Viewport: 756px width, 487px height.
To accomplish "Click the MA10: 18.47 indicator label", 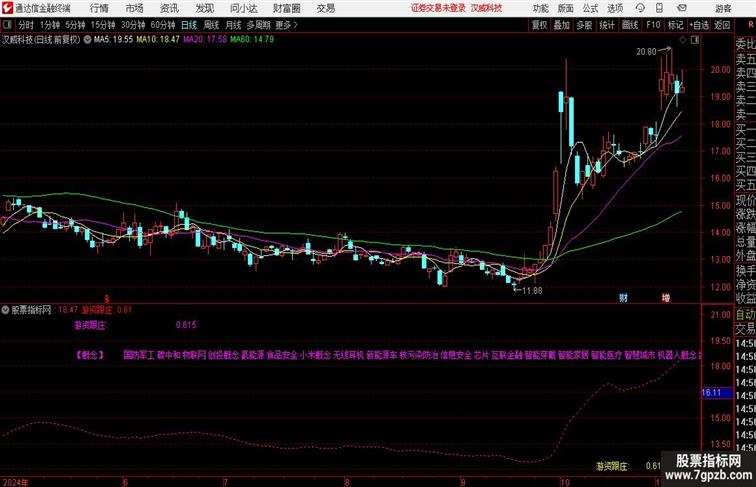I will (158, 40).
